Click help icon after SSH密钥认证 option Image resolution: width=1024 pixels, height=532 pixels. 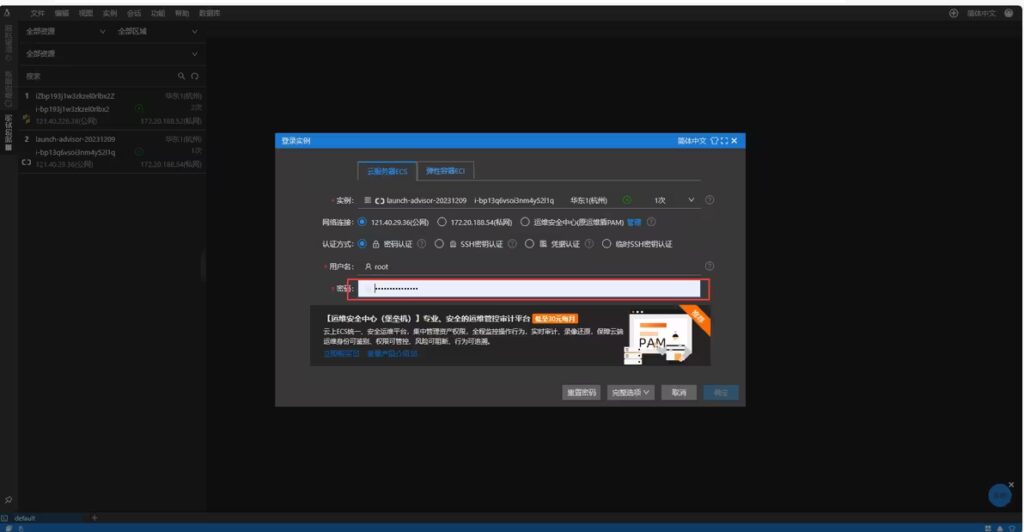coord(512,243)
